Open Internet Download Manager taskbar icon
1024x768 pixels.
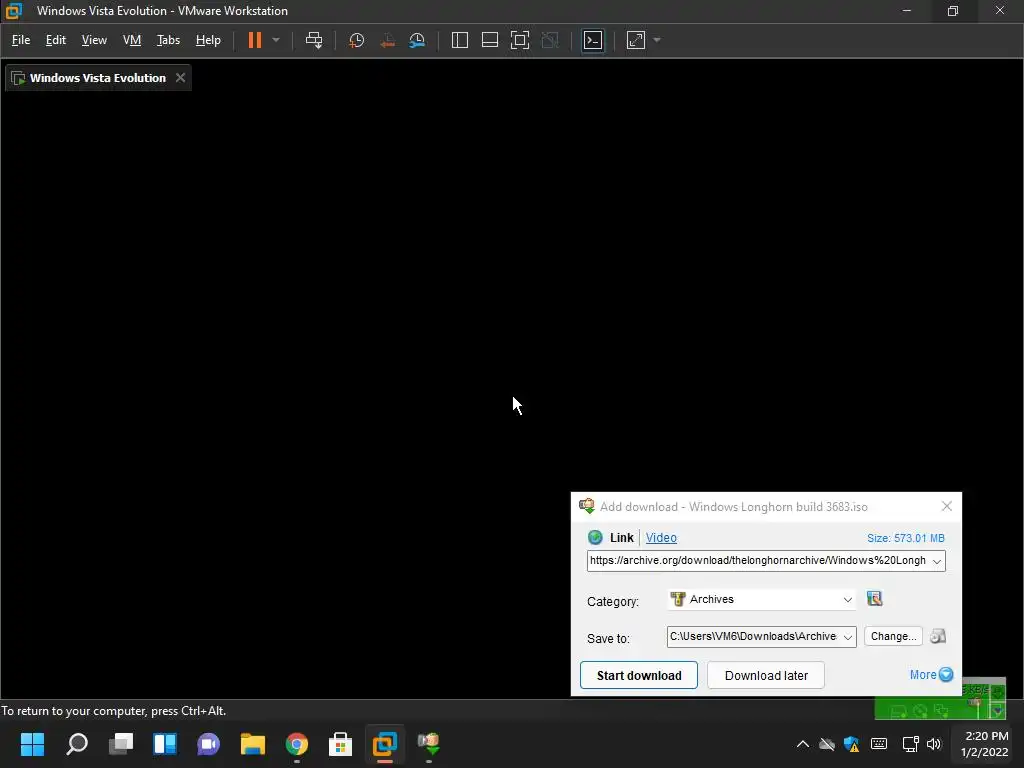[x=428, y=744]
